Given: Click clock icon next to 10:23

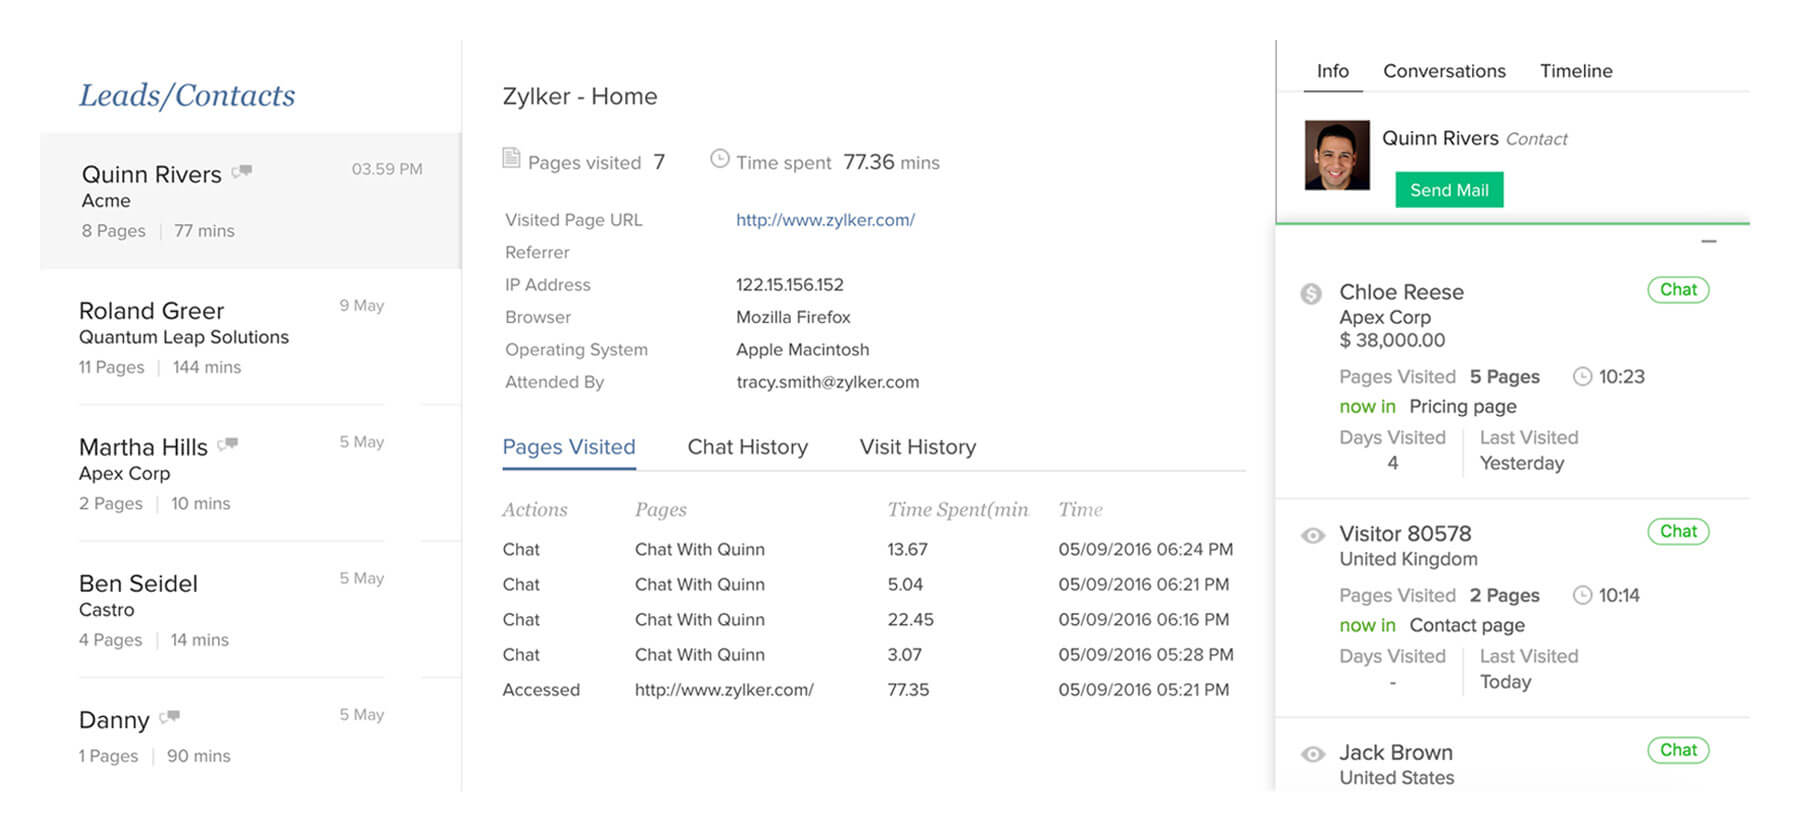Looking at the screenshot, I should [x=1582, y=376].
